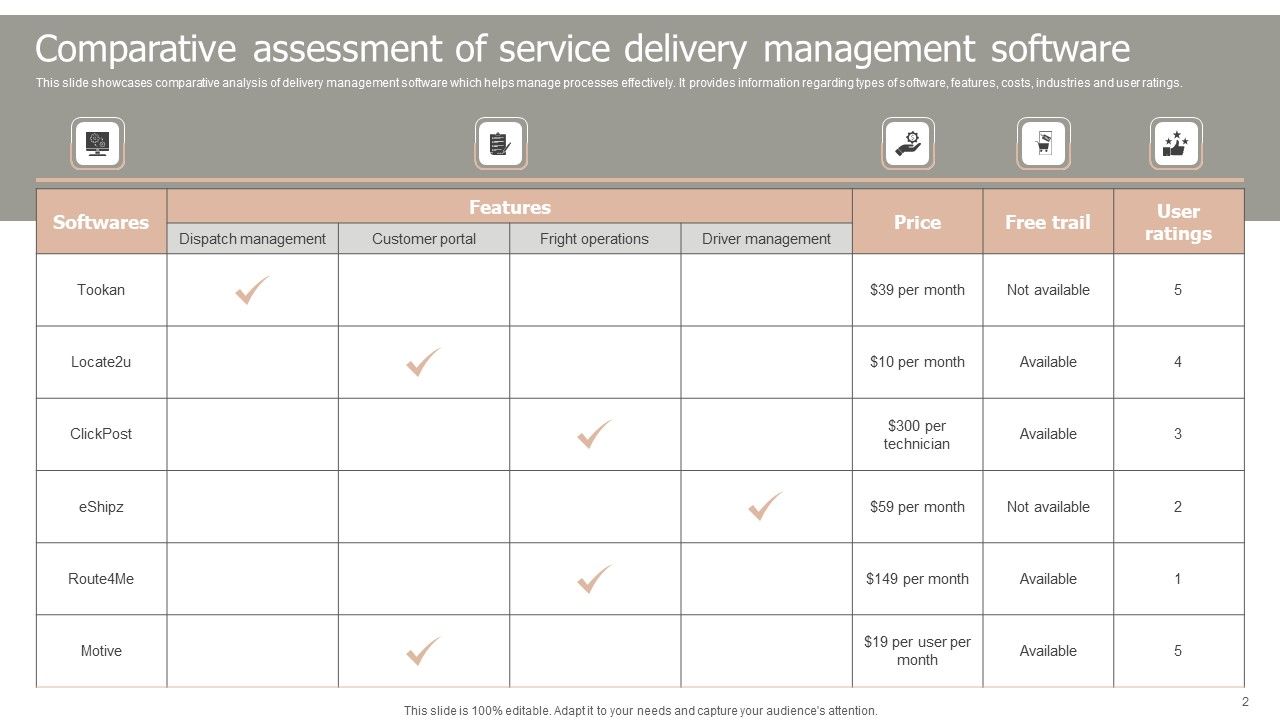Screen dimensions: 1280x720
Task: Select the Price column header
Action: 917,222
